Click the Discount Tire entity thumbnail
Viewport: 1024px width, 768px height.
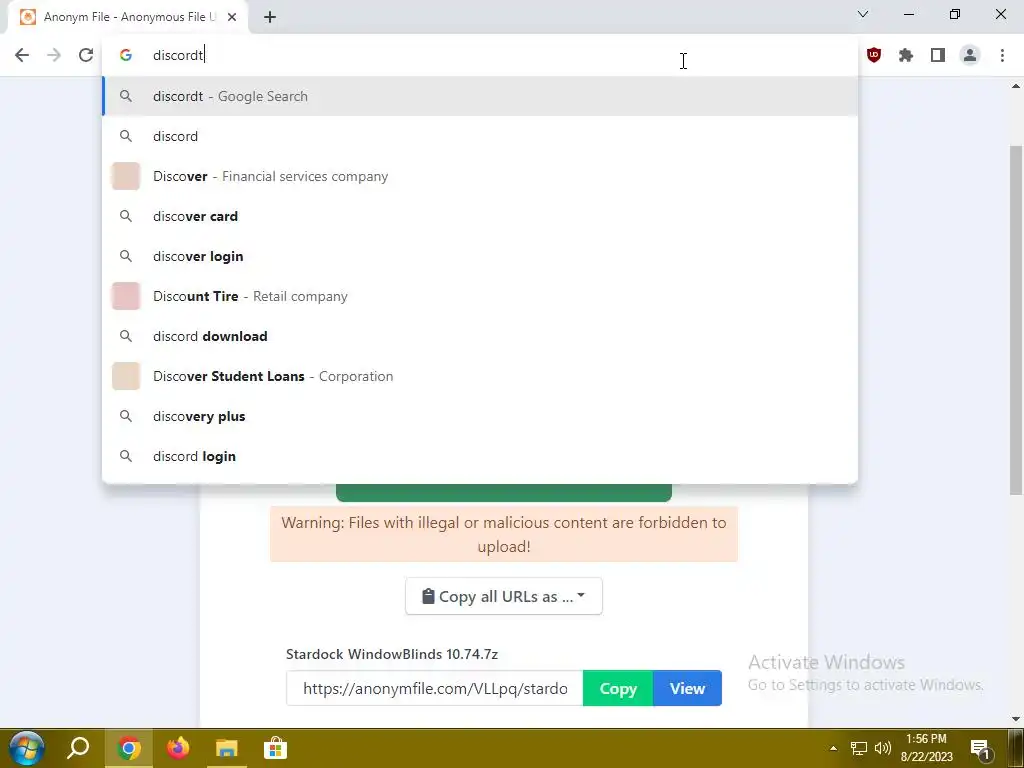click(126, 296)
